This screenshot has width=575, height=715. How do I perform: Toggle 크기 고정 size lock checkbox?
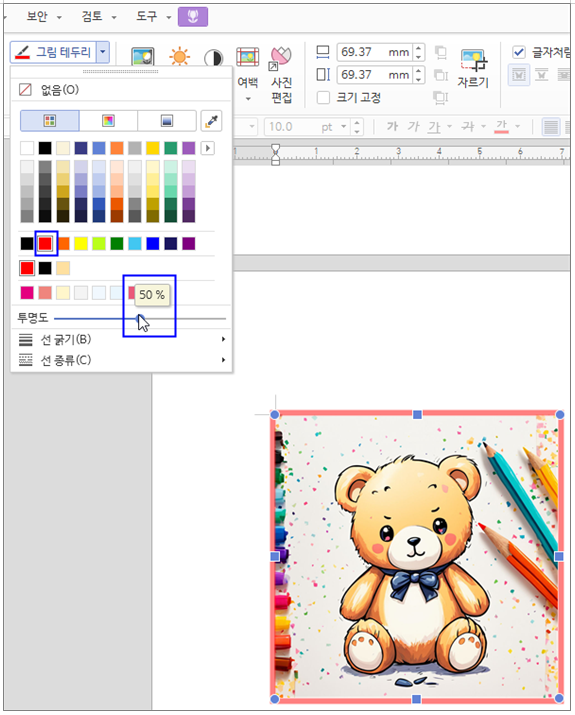(323, 98)
